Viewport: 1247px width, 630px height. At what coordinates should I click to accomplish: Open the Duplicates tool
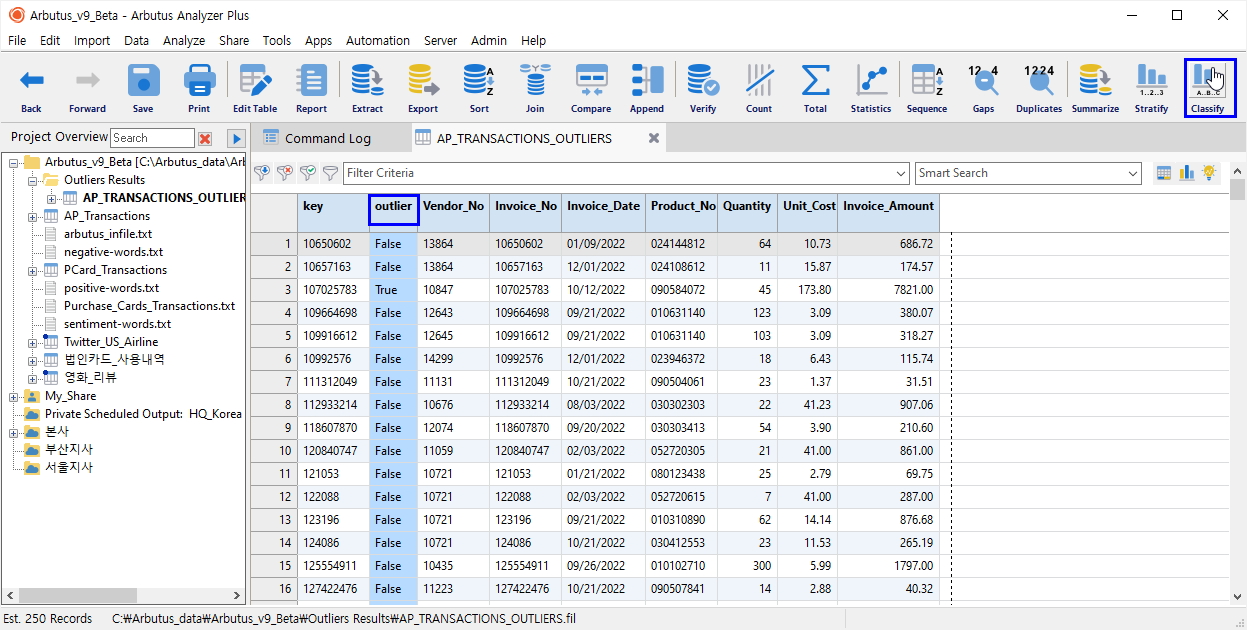coord(1039,88)
